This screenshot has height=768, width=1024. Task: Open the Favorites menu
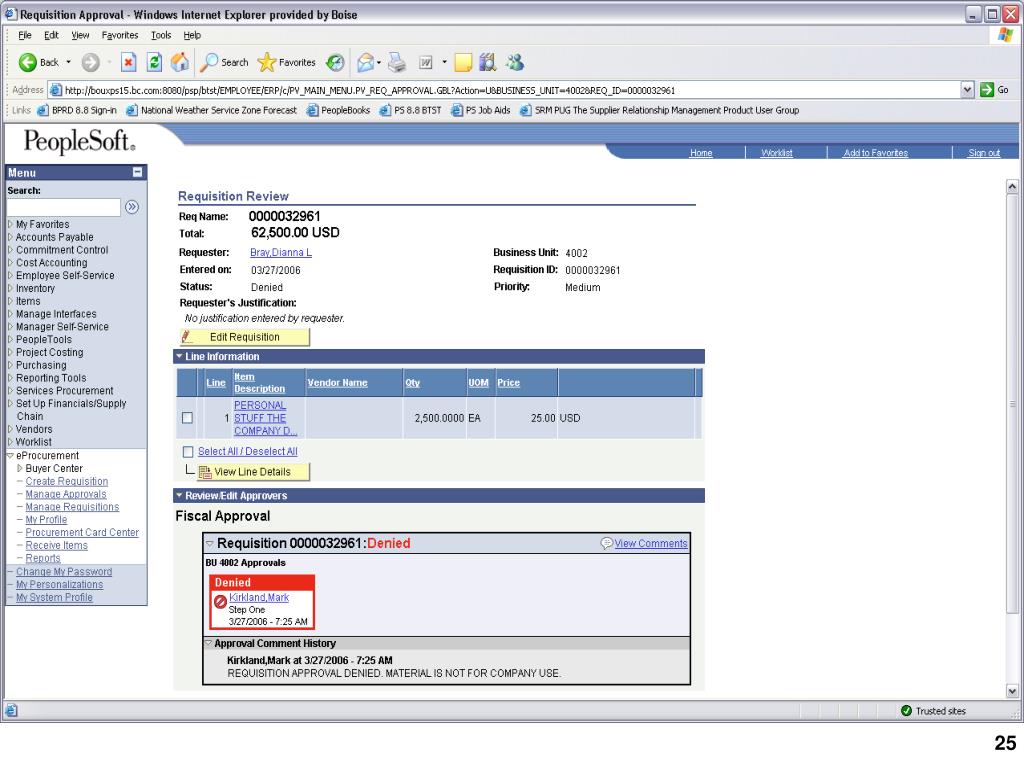tap(120, 35)
